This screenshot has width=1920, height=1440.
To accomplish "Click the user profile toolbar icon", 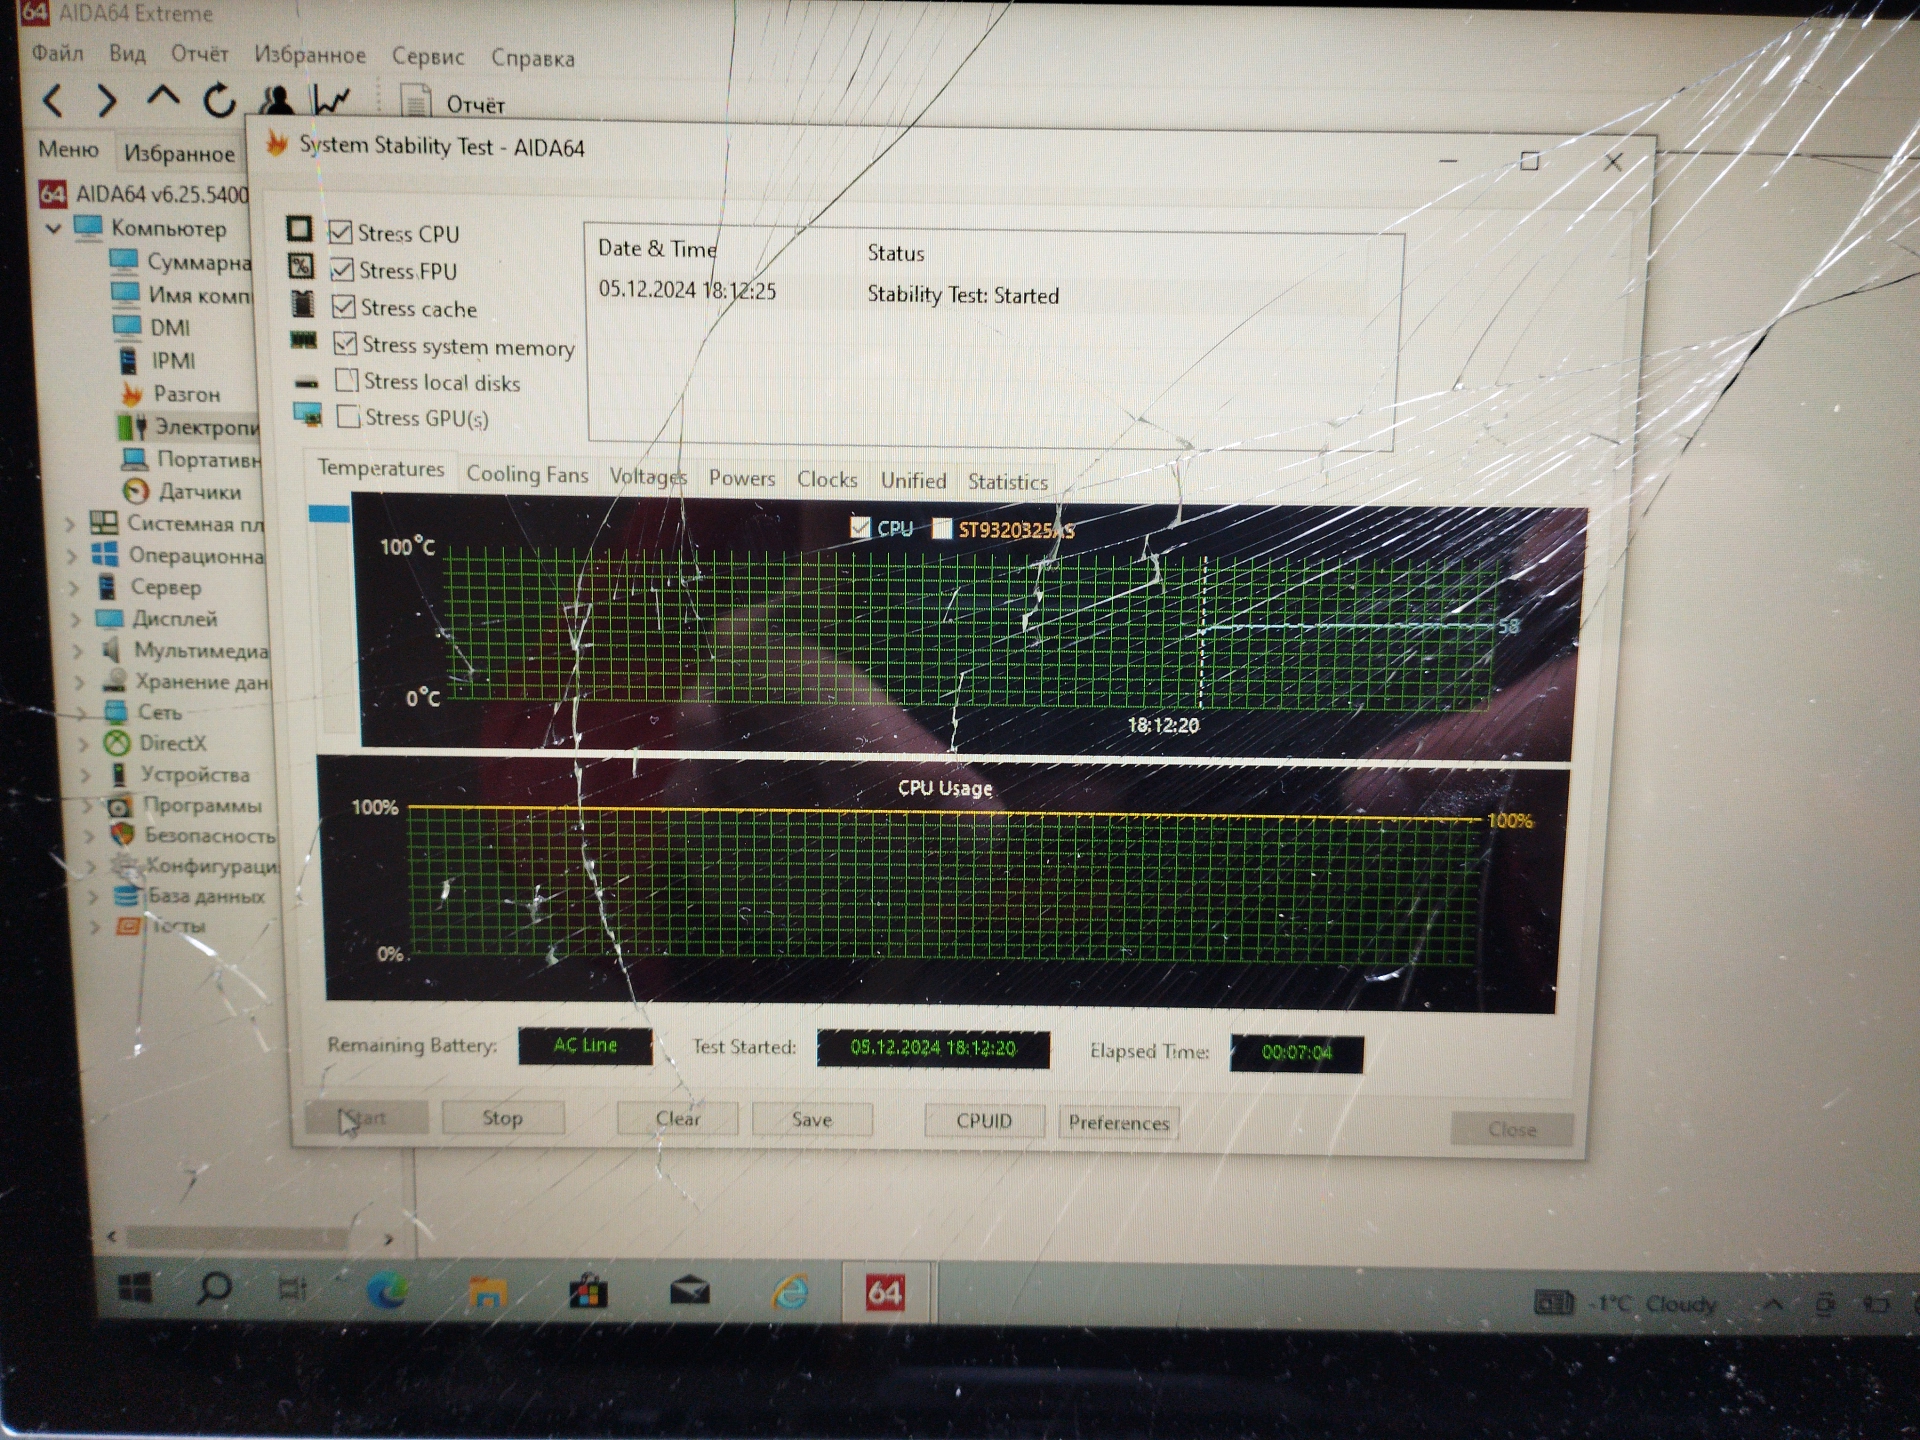I will [276, 100].
